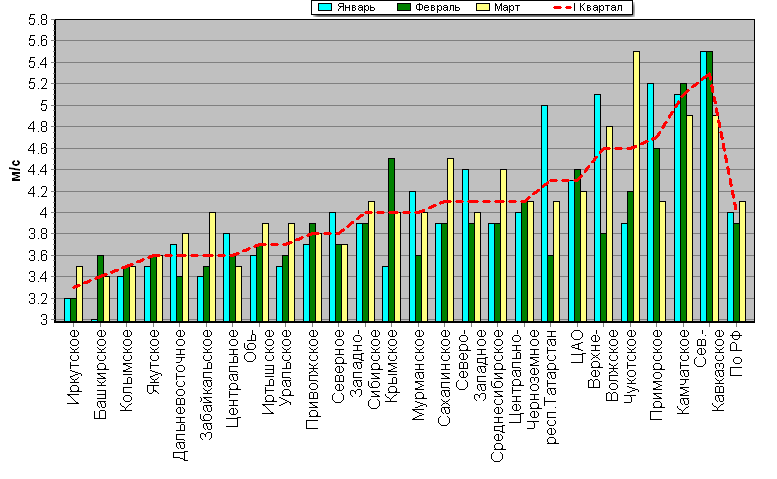Viewport: 777px width, 479px height.
Task: Click the По РФ axis label
Action: pyautogui.click(x=736, y=352)
